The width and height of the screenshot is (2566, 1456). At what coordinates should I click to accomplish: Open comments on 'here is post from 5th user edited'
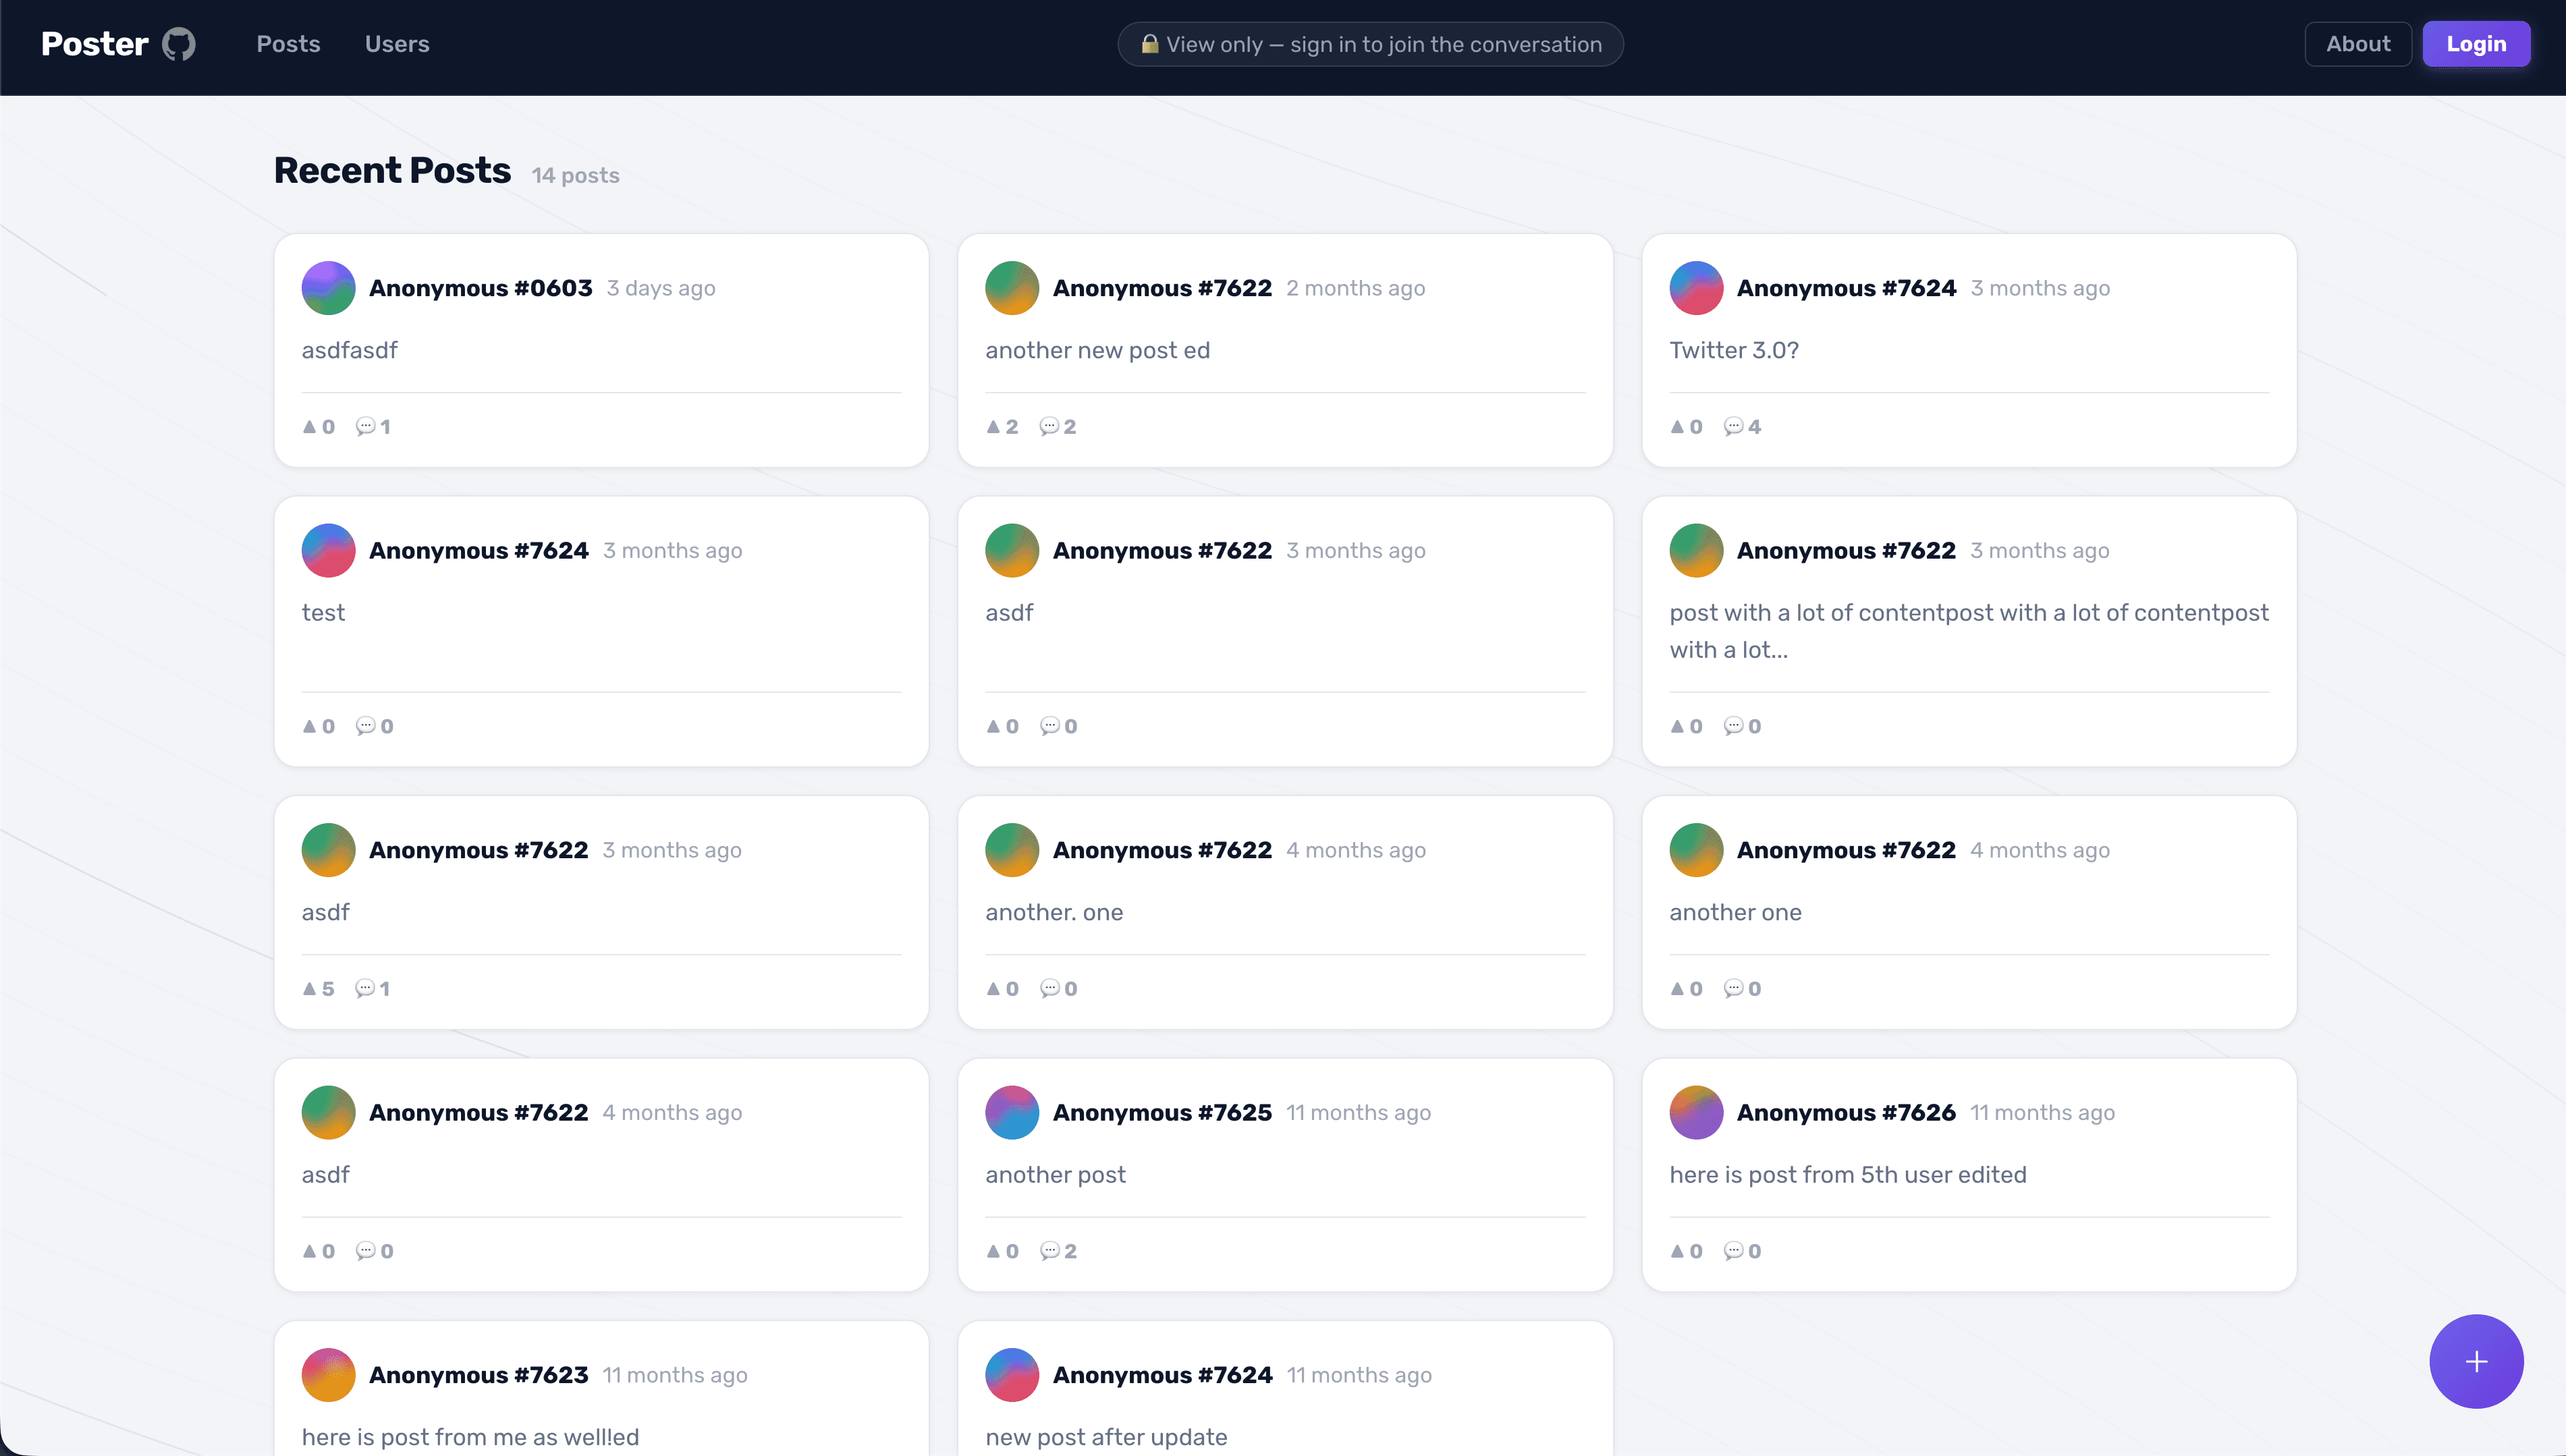tap(1742, 1251)
